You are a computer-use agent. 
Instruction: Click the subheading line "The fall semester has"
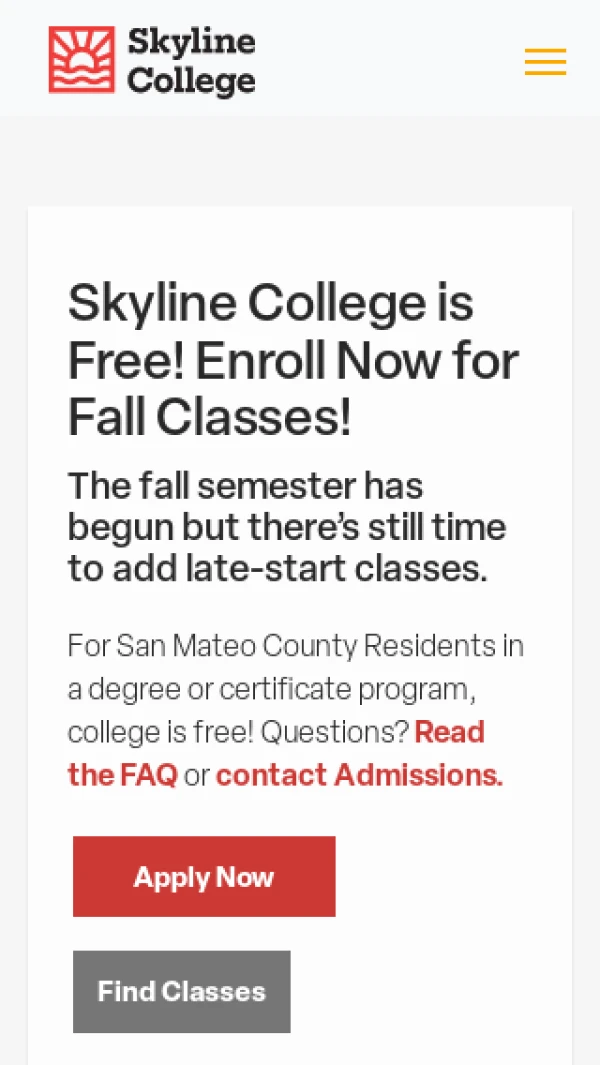click(245, 486)
